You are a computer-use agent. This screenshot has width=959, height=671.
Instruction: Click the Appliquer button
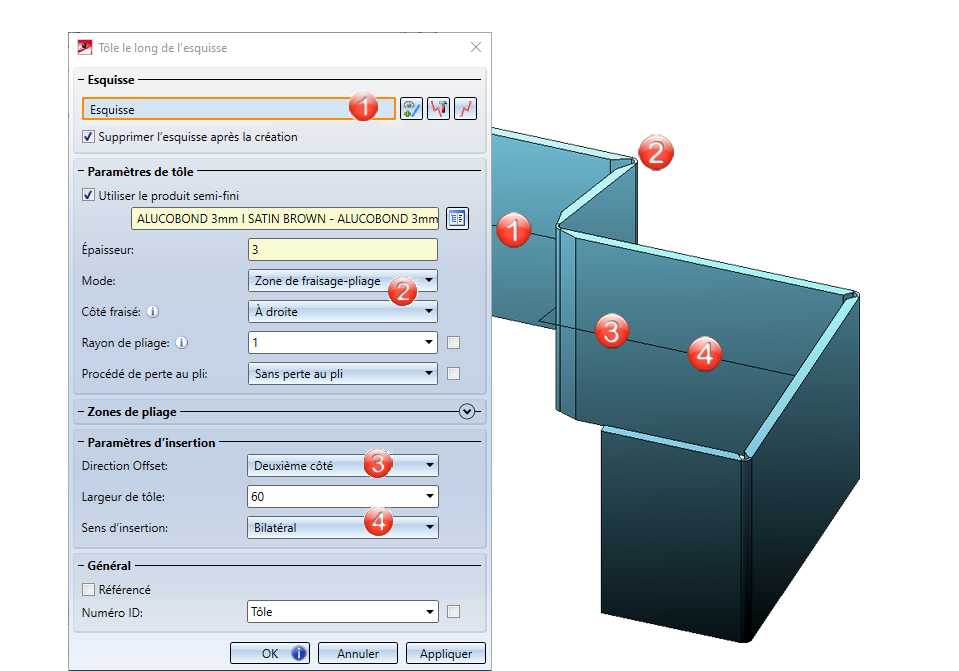(x=446, y=653)
